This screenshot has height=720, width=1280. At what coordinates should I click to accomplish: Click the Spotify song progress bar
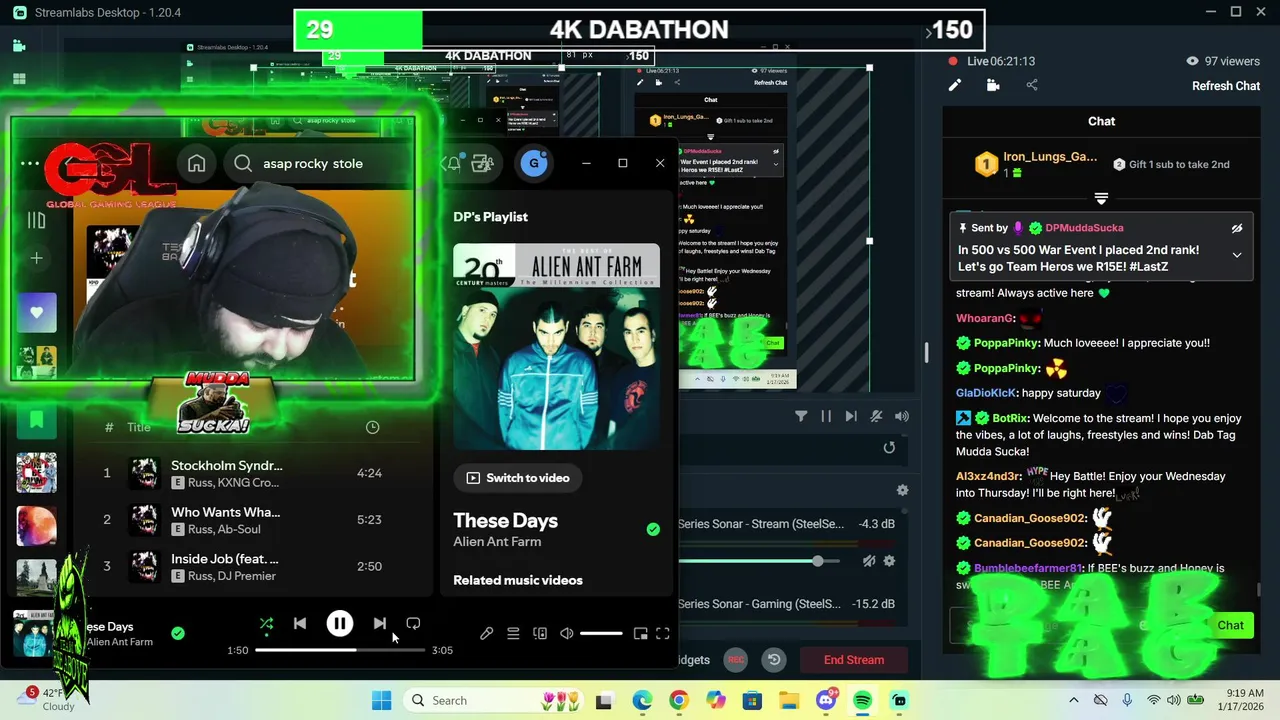coord(340,650)
